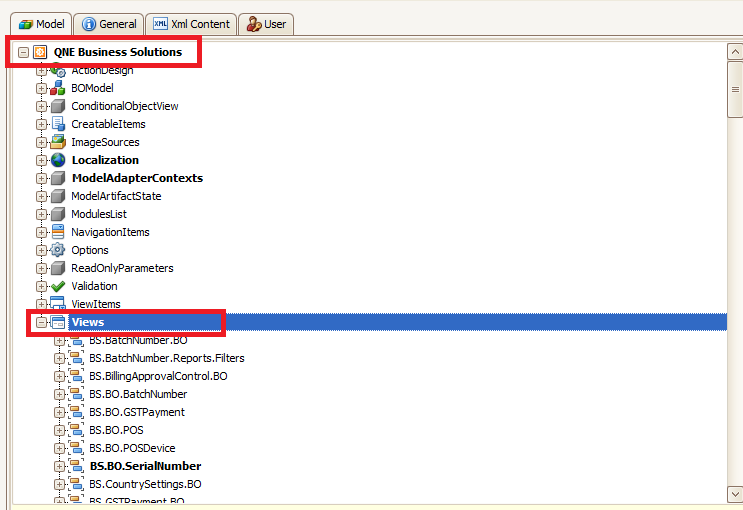Select the CreatableItems tree item

[108, 124]
